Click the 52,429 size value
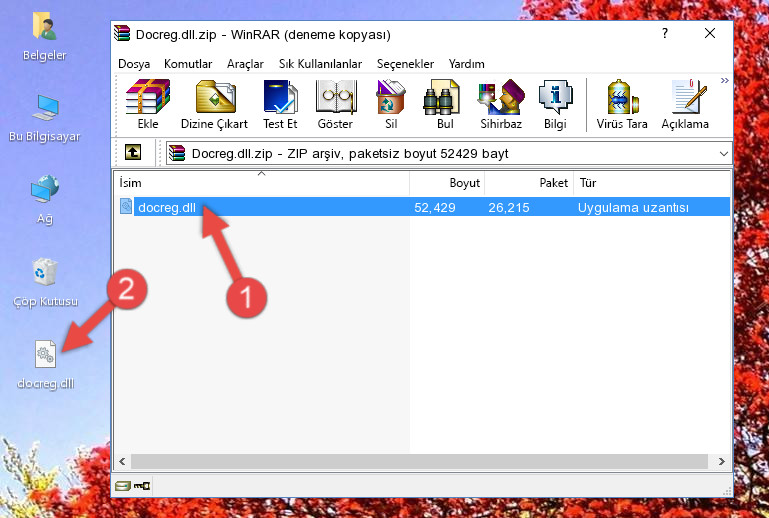This screenshot has height=518, width=769. 435,207
